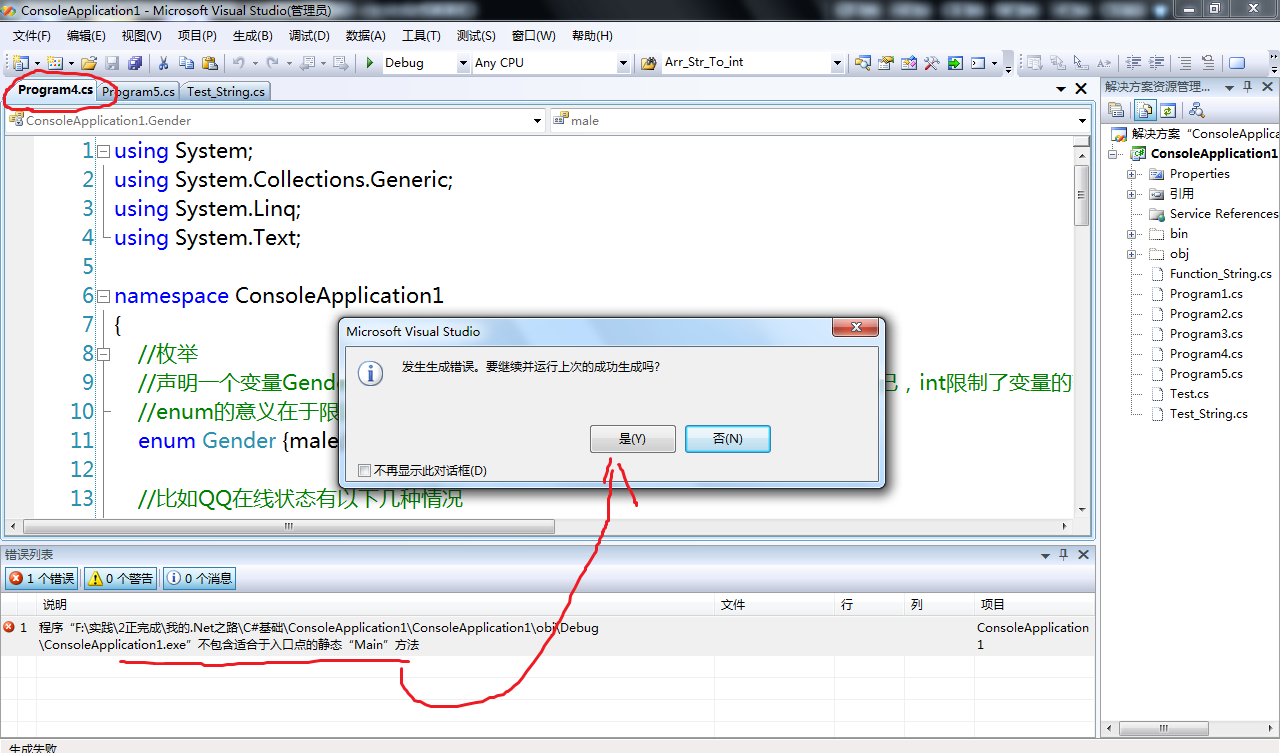Collapse the namespace block at line 6
1280x753 pixels.
pos(103,296)
